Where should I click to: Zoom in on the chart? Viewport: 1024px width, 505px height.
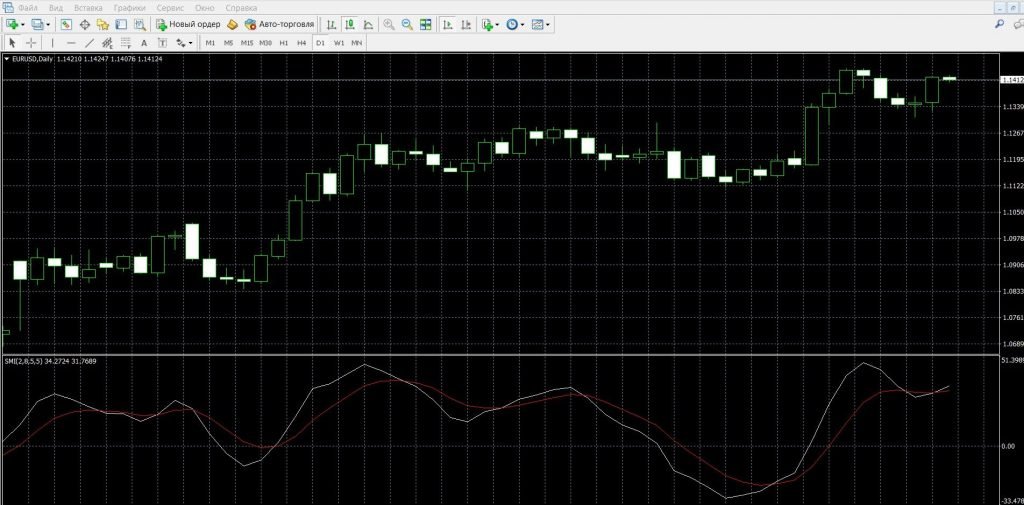point(388,23)
